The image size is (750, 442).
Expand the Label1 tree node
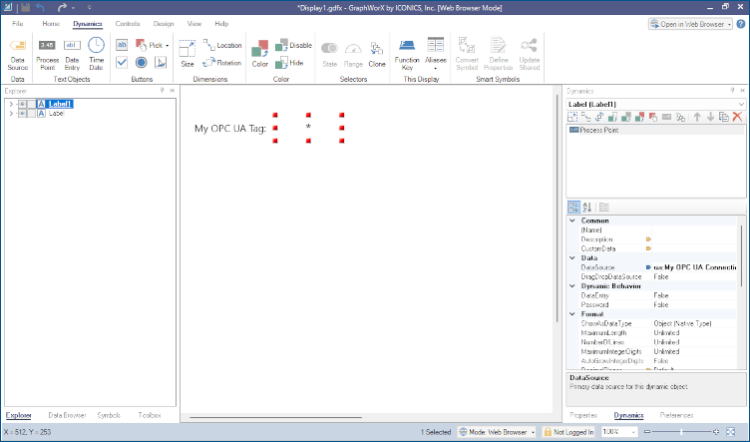coord(11,103)
